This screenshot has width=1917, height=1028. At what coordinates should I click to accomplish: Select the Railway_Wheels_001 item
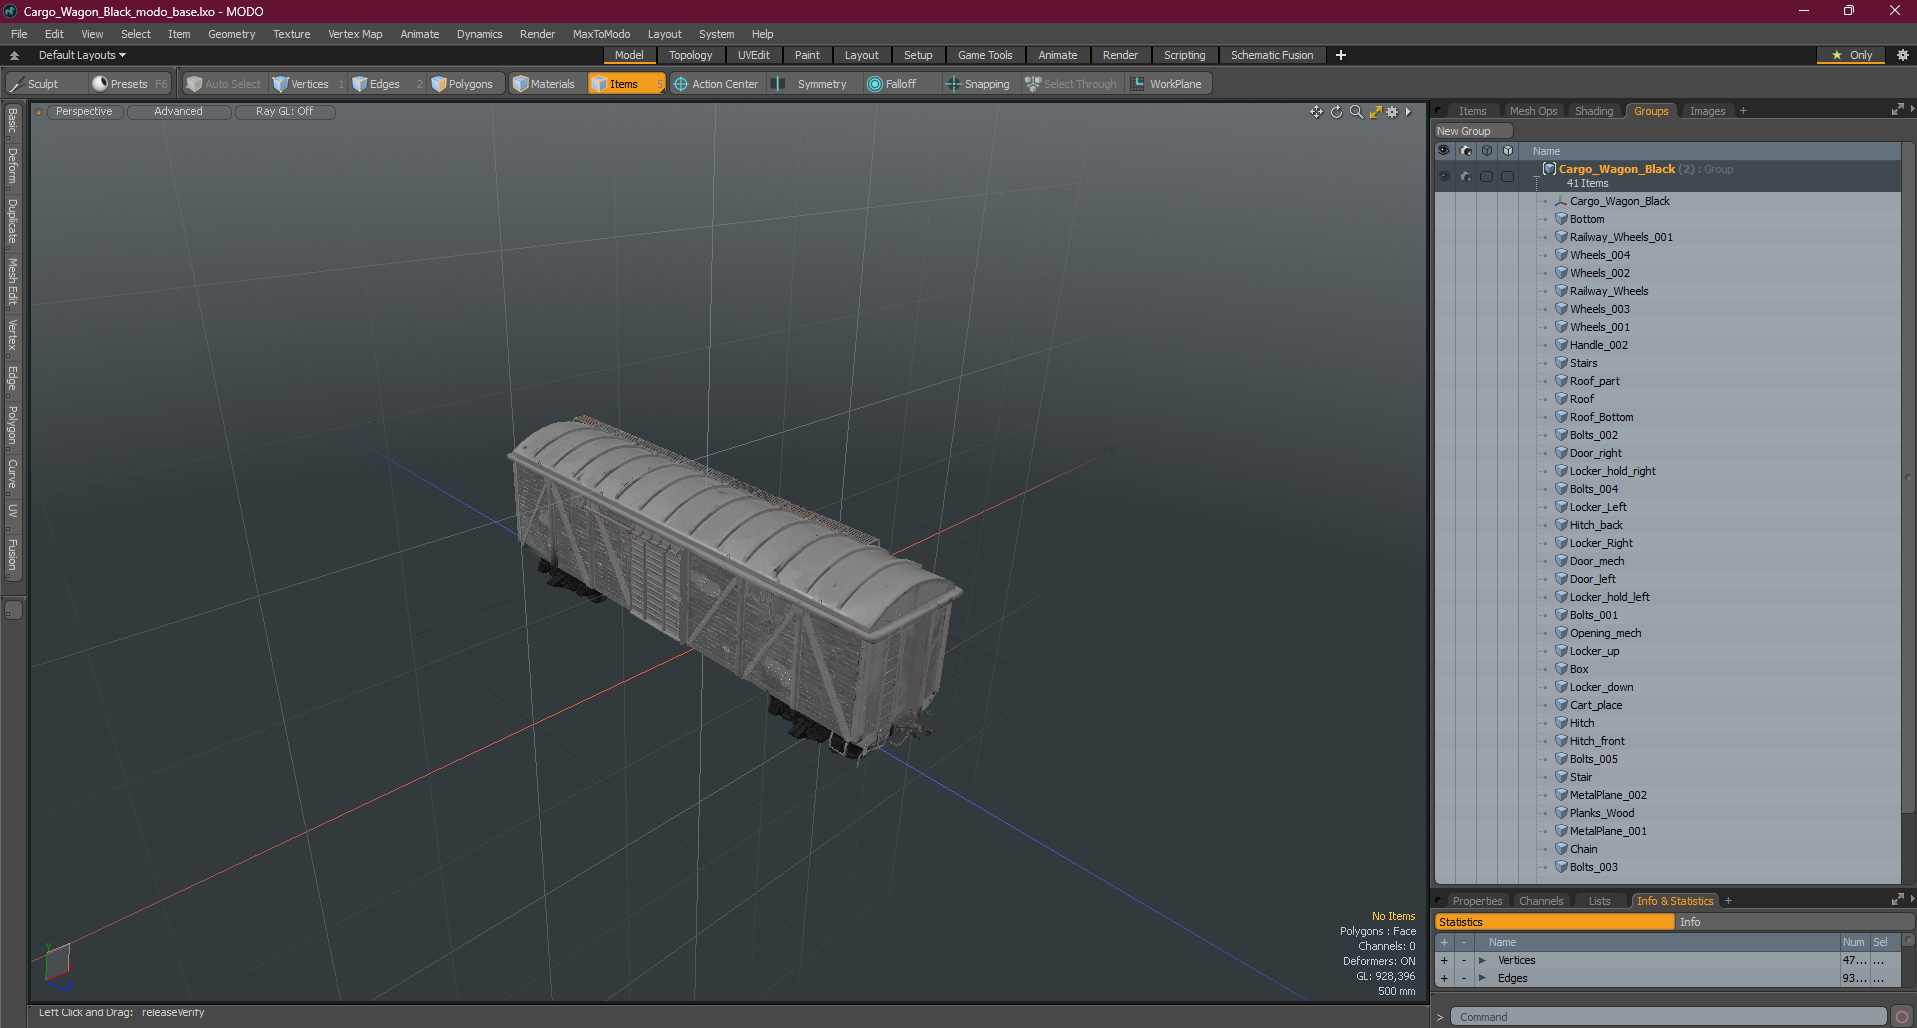1621,237
